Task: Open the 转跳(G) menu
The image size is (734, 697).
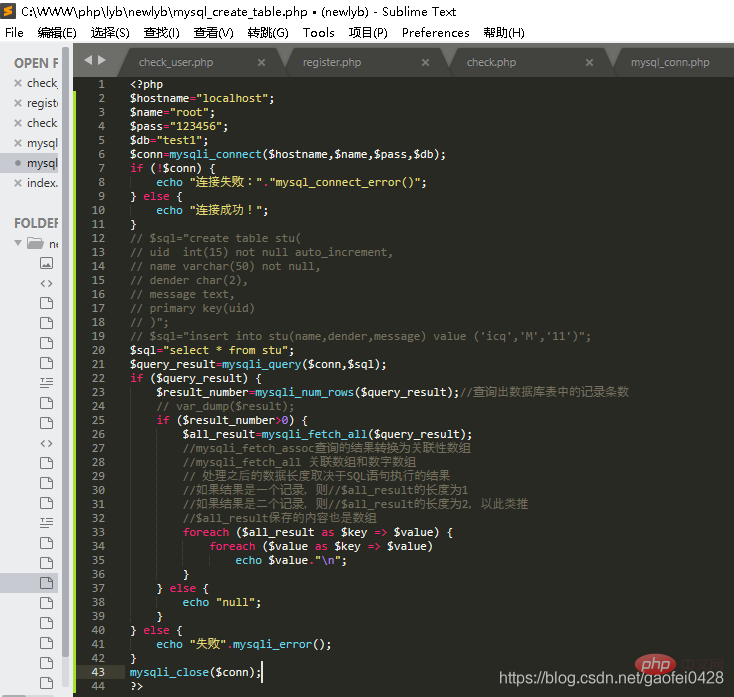Action: pos(268,32)
